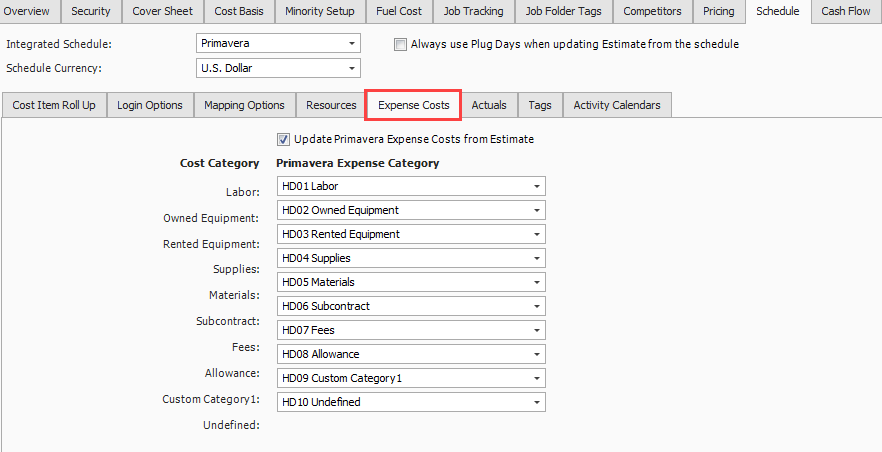This screenshot has height=452, width=882.
Task: Open the Actuals tab
Action: [x=489, y=105]
